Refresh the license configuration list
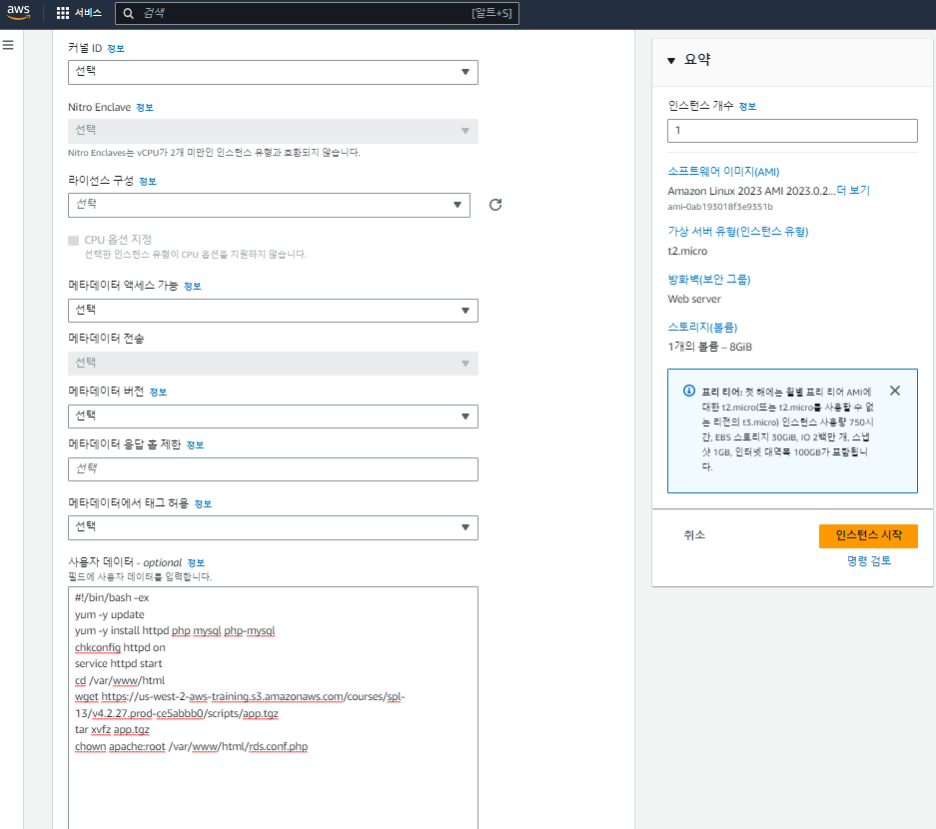The height and width of the screenshot is (829, 936). pyautogui.click(x=495, y=205)
